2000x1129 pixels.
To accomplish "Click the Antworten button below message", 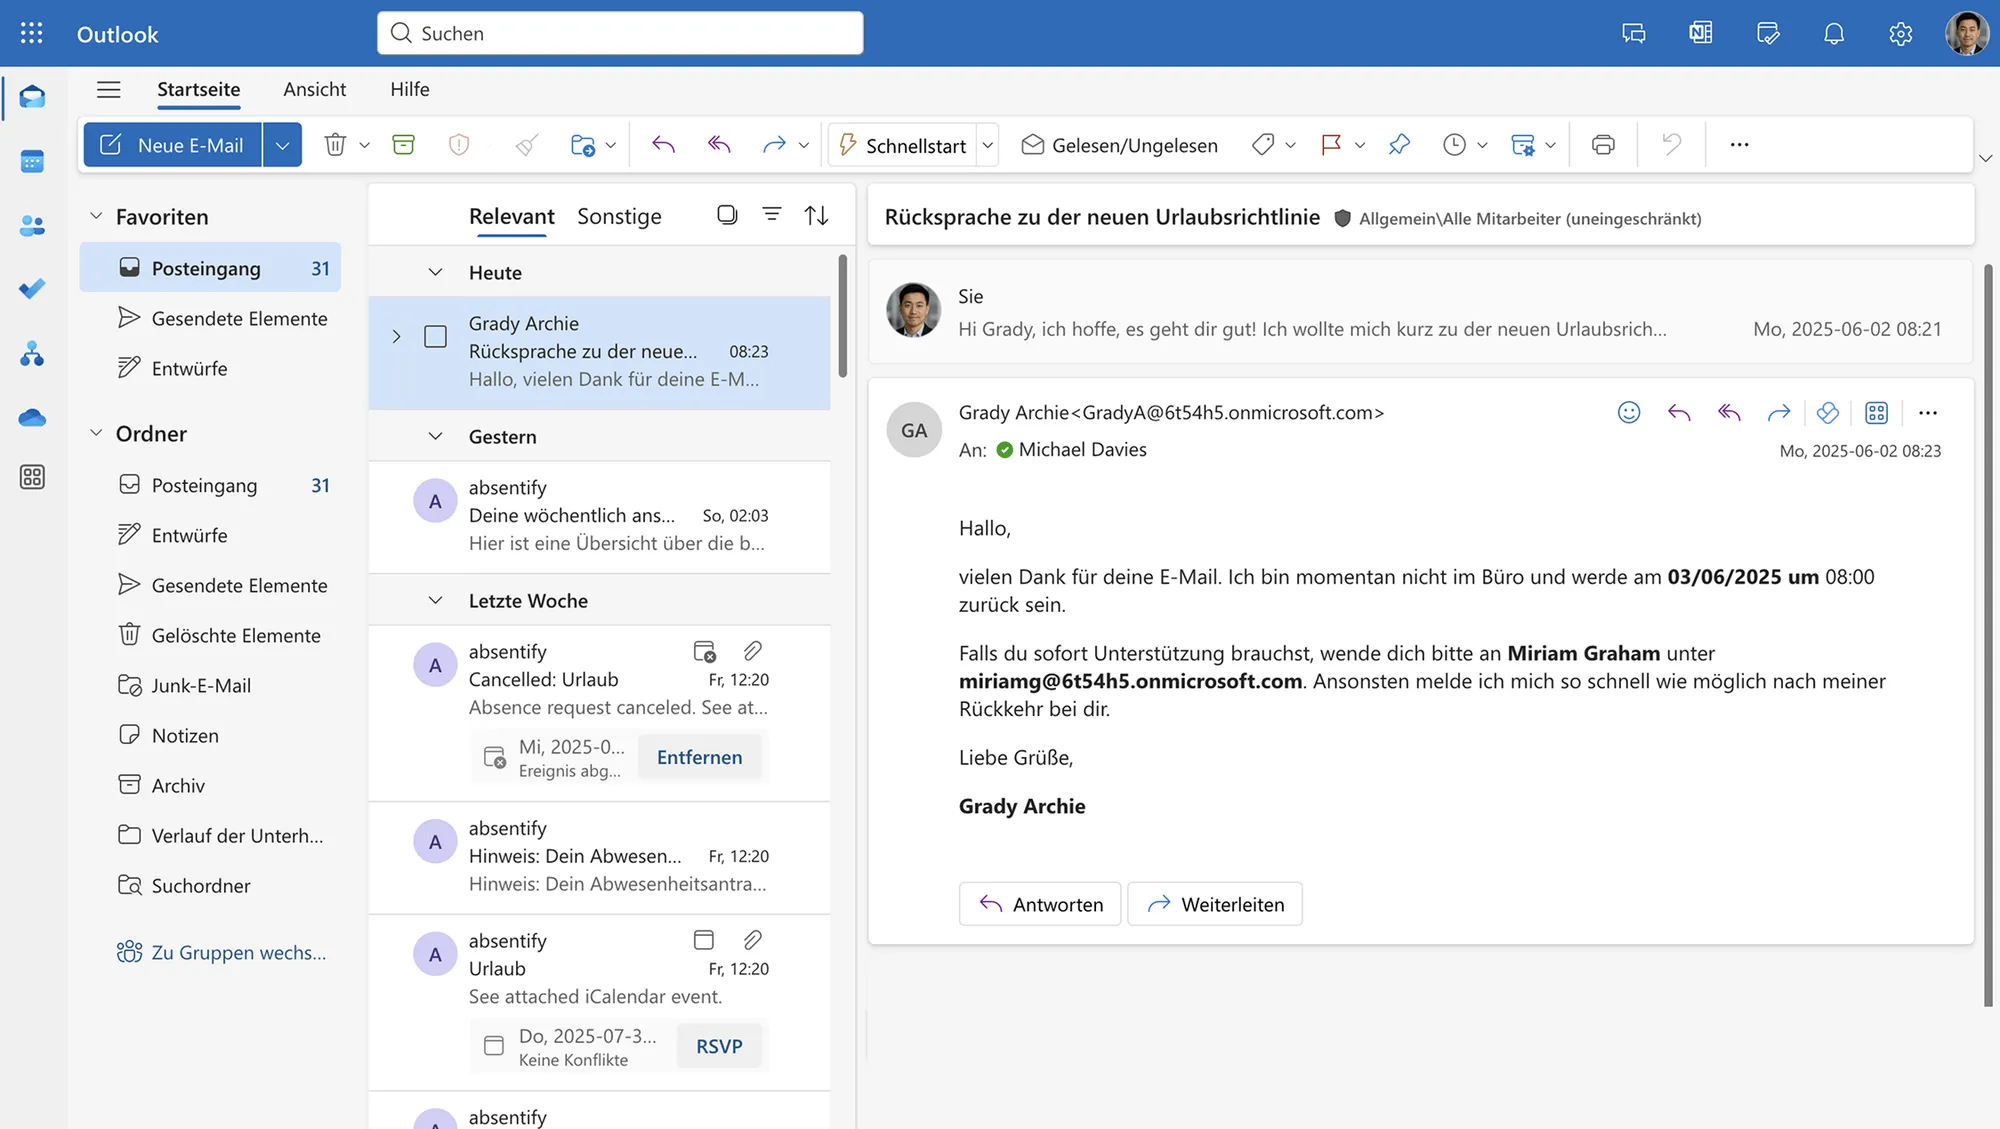I will tap(1040, 904).
